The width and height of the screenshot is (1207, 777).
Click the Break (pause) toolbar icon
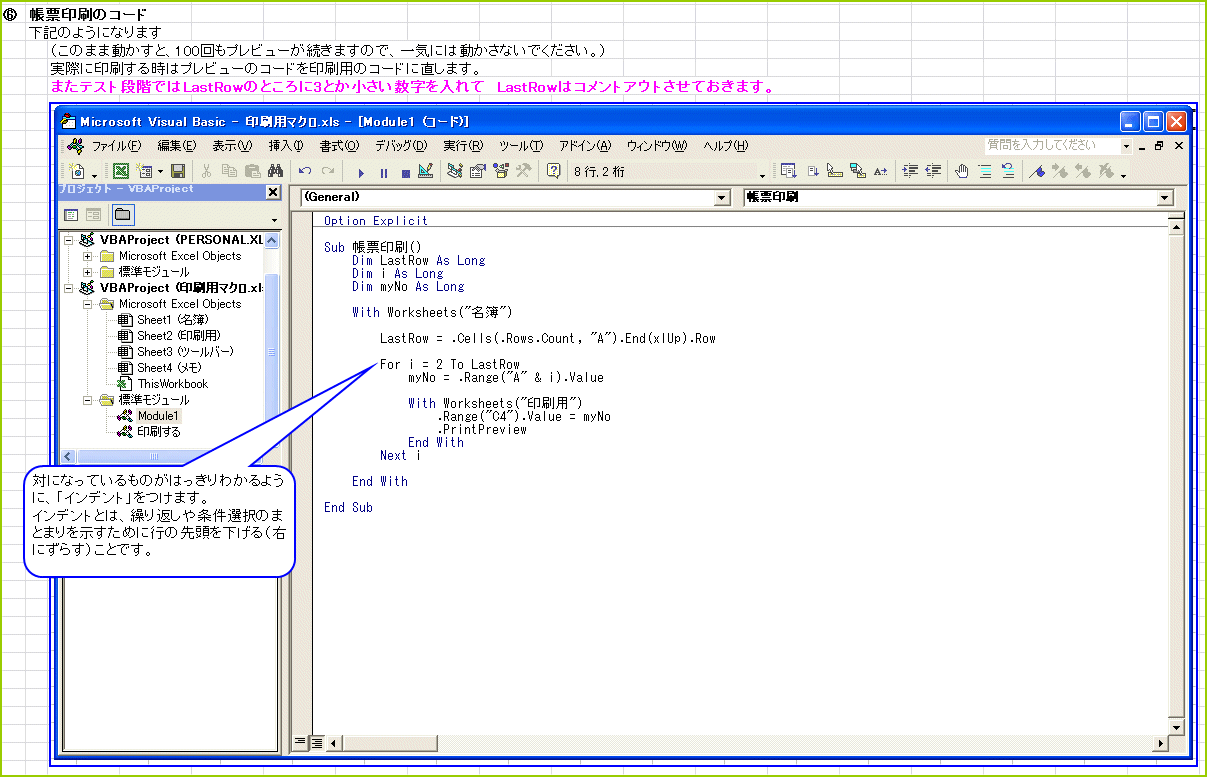click(383, 172)
